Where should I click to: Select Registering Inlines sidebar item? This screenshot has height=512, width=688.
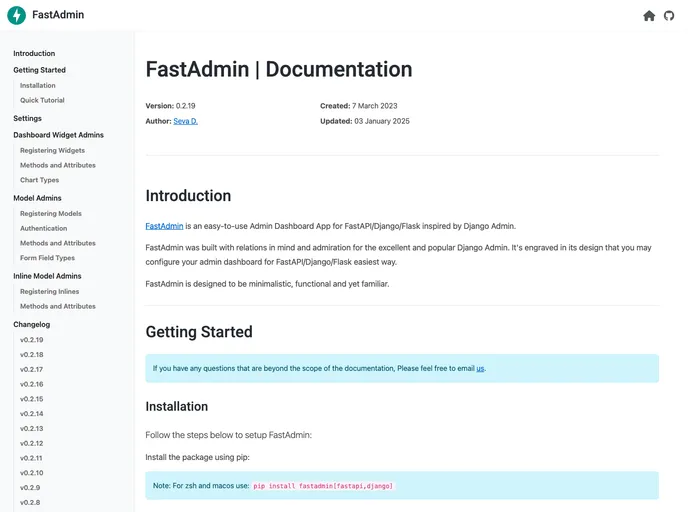tap(50, 292)
